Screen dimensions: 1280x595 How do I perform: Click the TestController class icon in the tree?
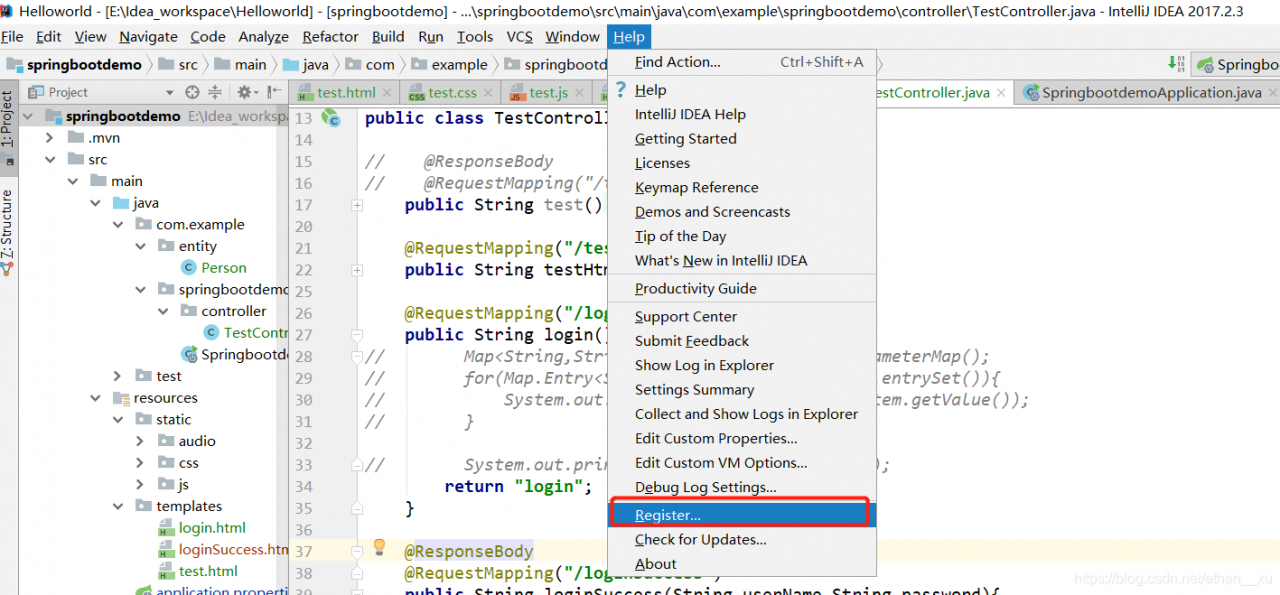(x=211, y=332)
